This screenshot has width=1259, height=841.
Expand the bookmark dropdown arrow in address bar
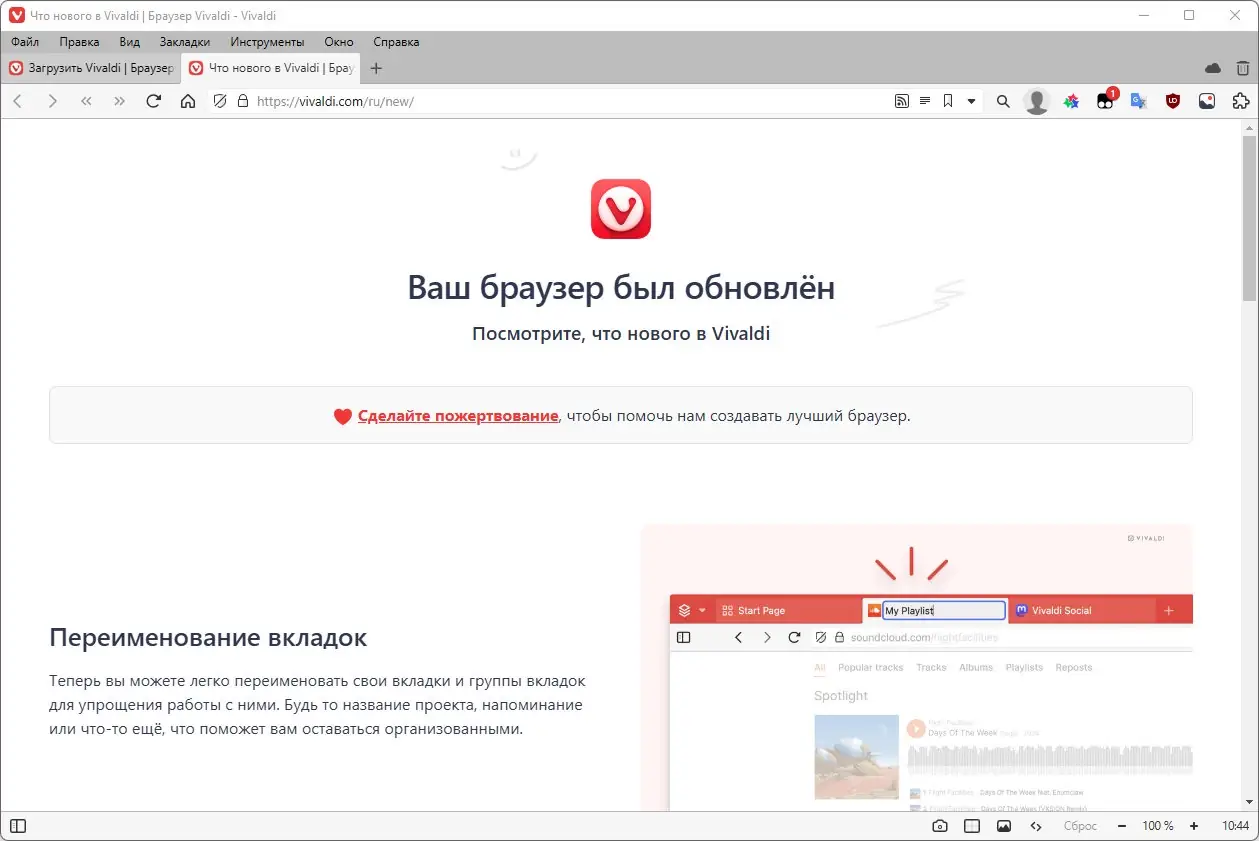(x=969, y=100)
